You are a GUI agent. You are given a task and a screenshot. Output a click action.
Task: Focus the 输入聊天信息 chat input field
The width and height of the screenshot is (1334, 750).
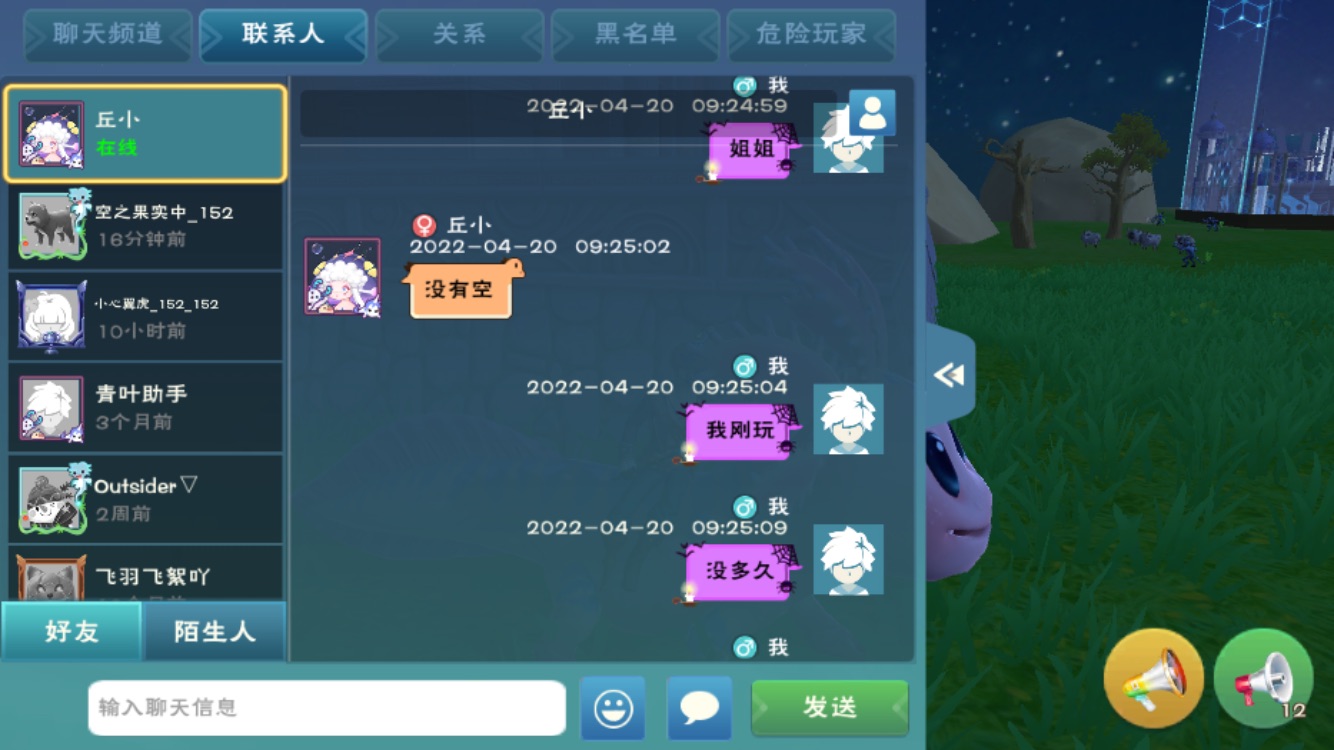(327, 708)
